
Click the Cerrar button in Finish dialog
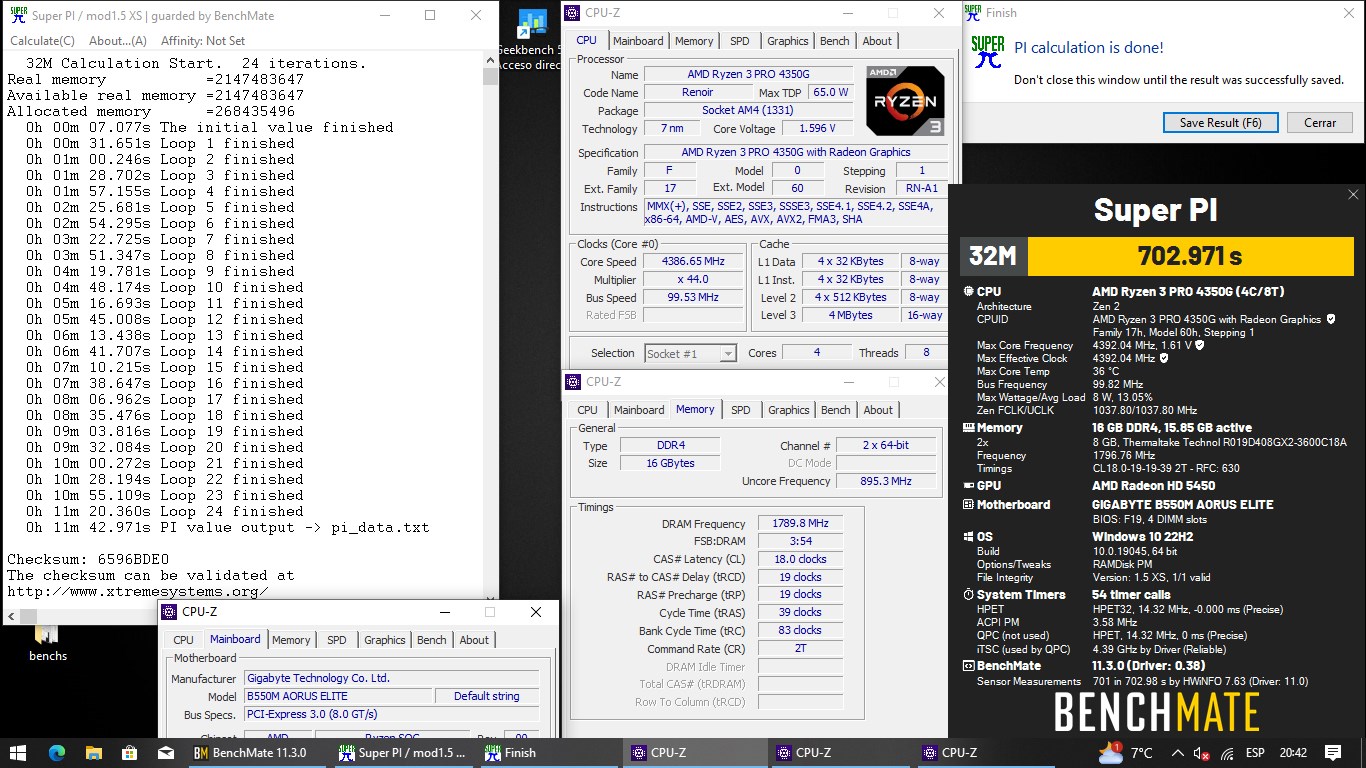tap(1319, 123)
